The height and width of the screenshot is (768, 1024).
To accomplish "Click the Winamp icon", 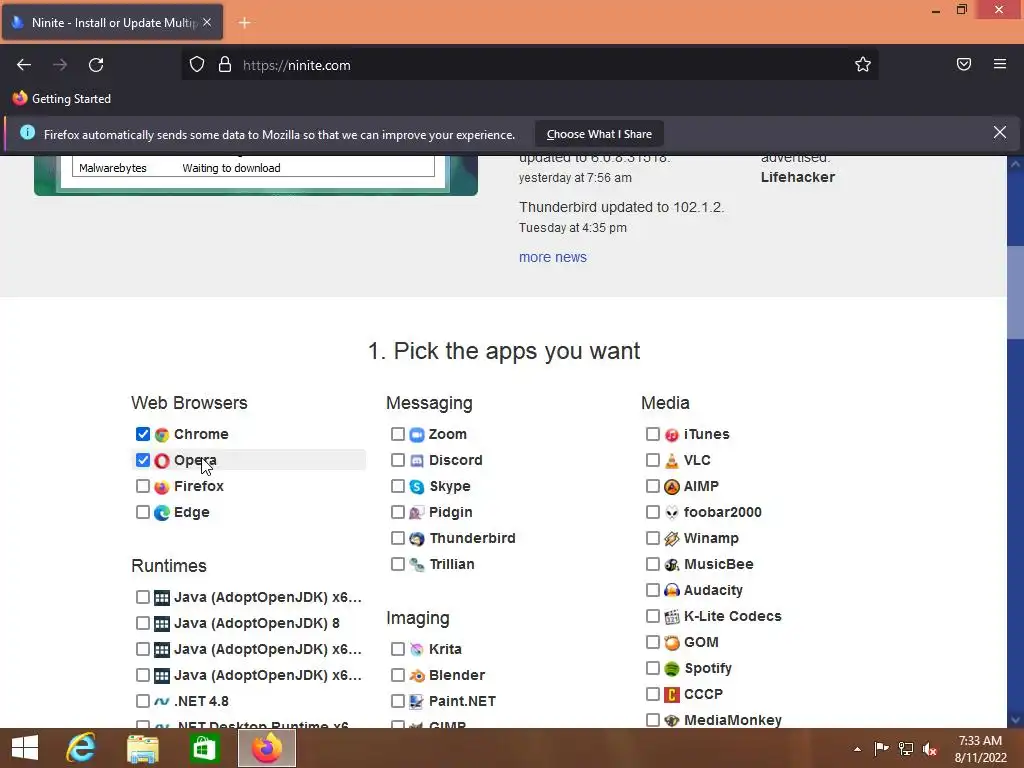I will (671, 539).
